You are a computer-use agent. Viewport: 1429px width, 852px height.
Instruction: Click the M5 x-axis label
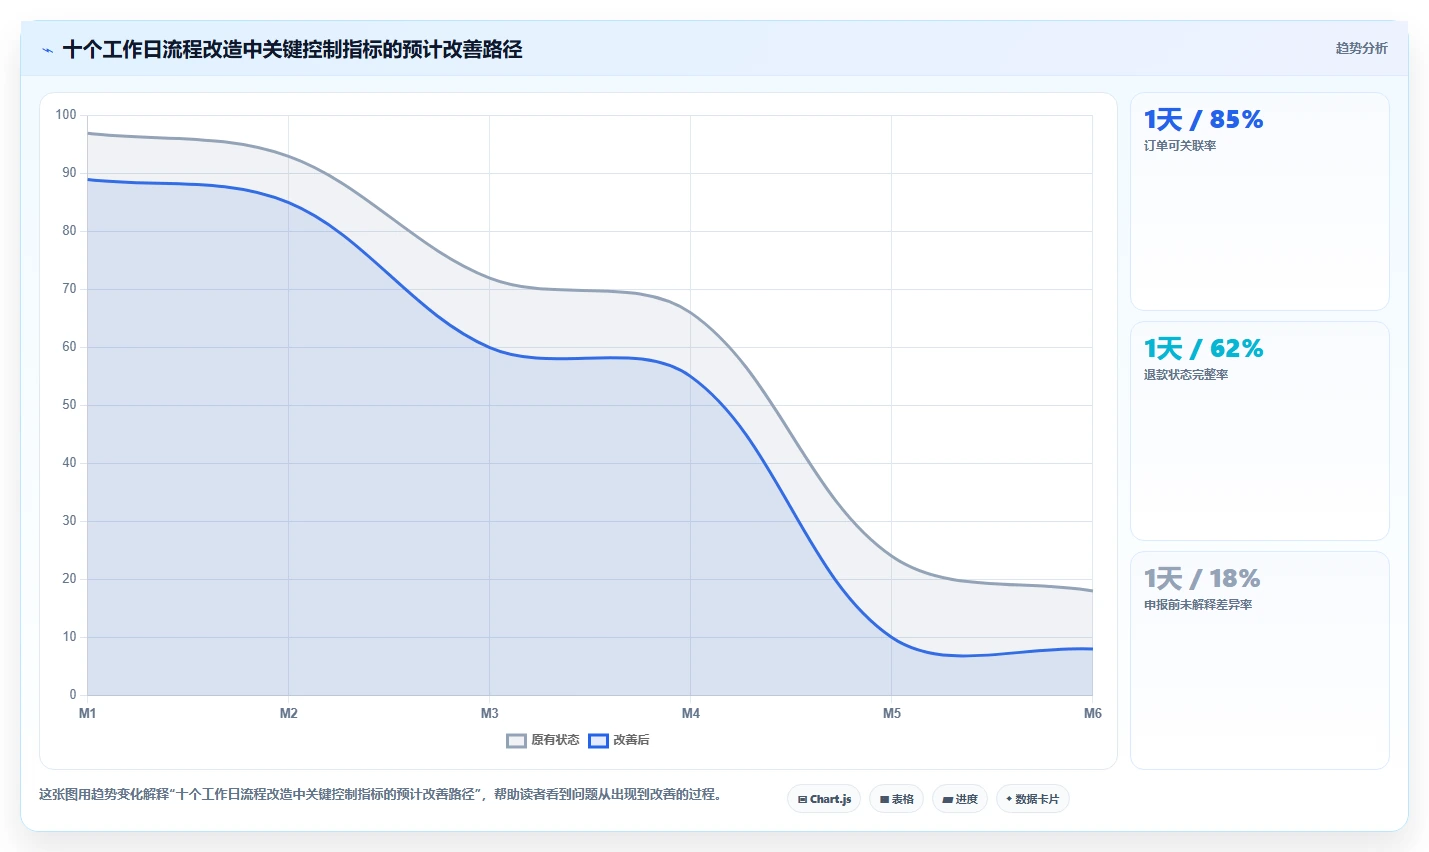[x=891, y=713]
